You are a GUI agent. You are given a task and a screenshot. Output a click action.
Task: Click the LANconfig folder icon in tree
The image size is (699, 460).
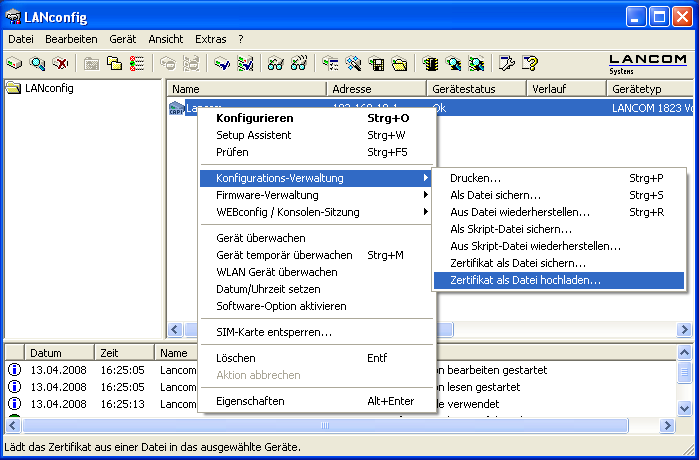pyautogui.click(x=13, y=88)
